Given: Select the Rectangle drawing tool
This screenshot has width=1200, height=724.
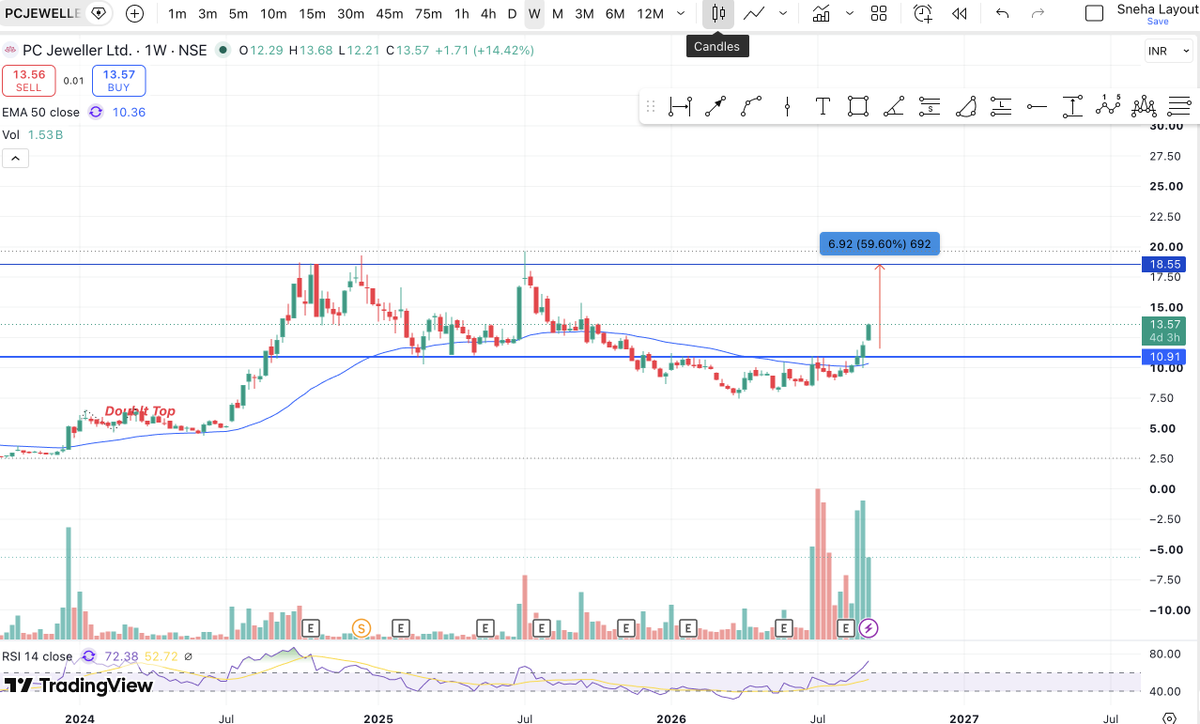Looking at the screenshot, I should (x=858, y=107).
